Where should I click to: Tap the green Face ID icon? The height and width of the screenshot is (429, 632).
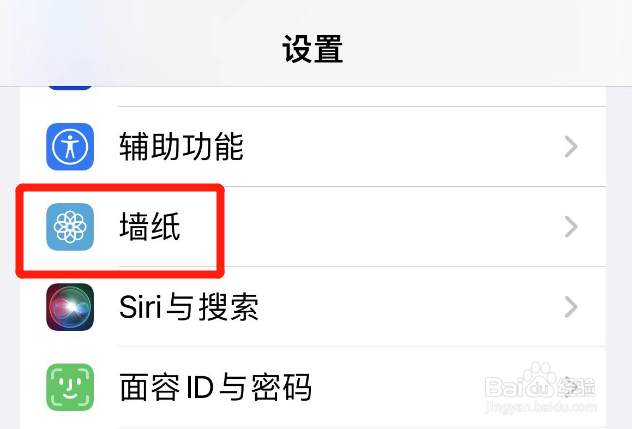[x=70, y=387]
